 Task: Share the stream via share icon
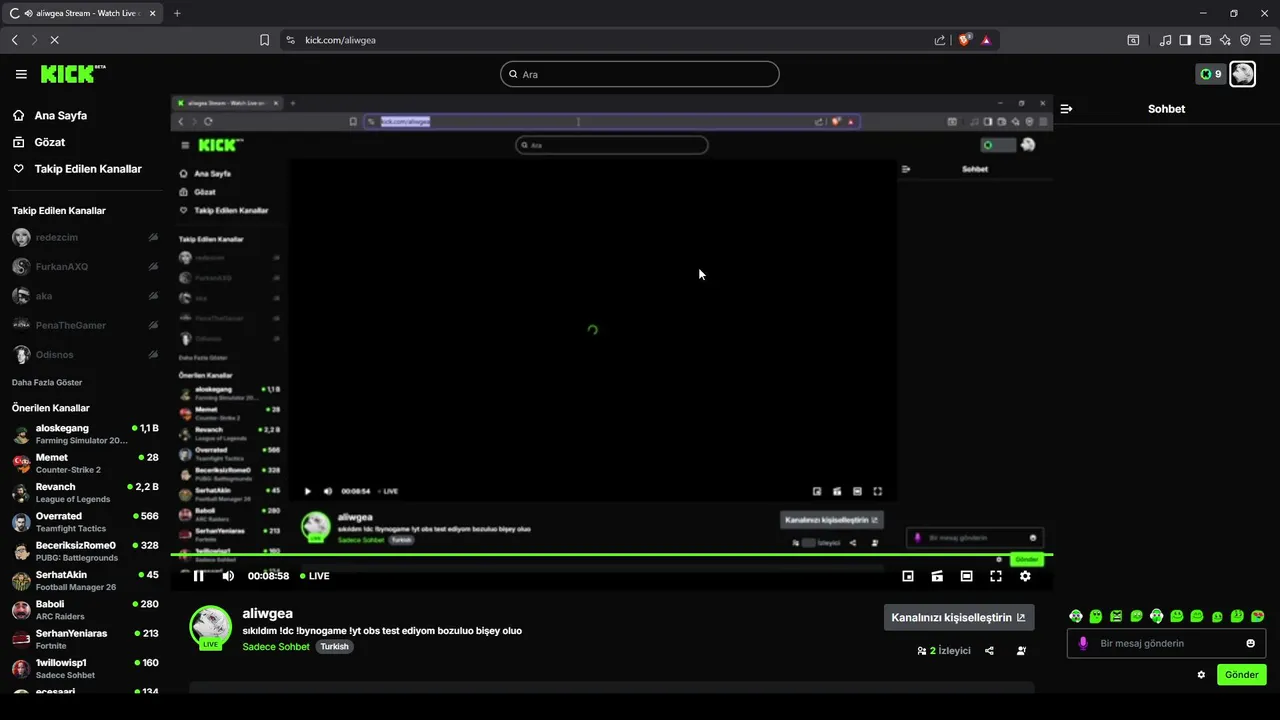coord(989,651)
